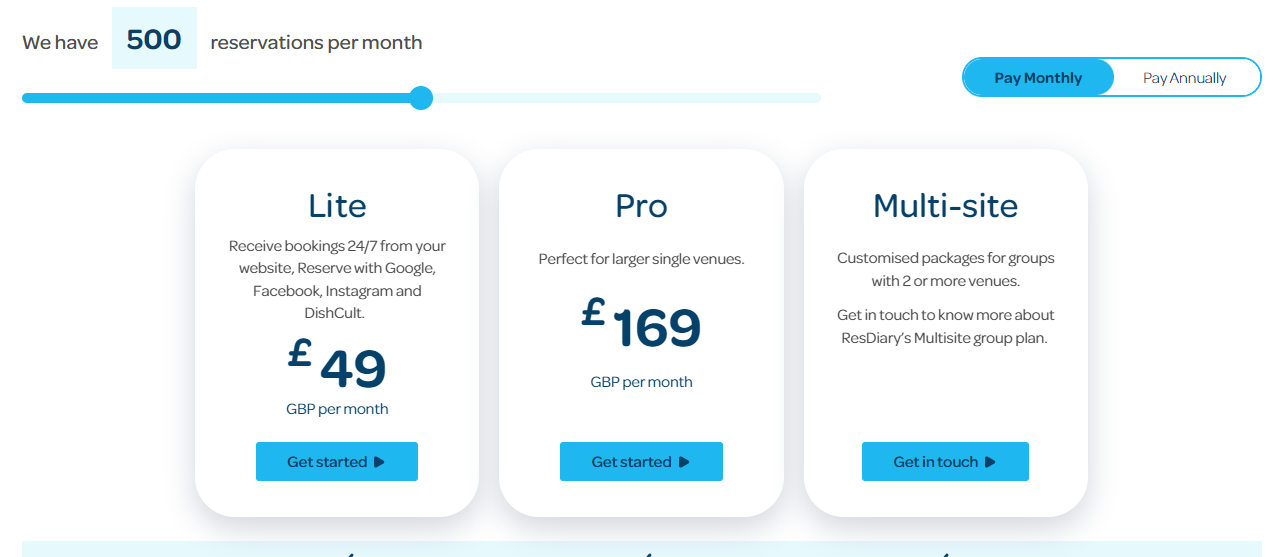This screenshot has width=1273, height=557.
Task: Click the arrow icon in the Get in touch button
Action: point(990,462)
